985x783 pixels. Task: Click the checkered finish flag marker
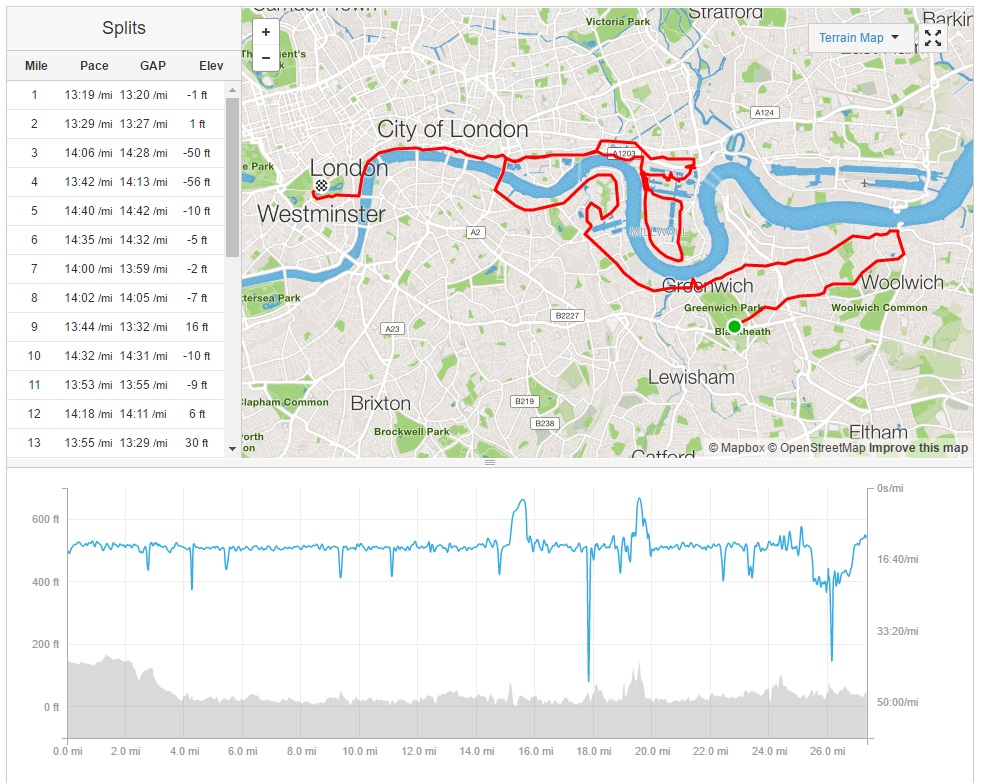322,185
